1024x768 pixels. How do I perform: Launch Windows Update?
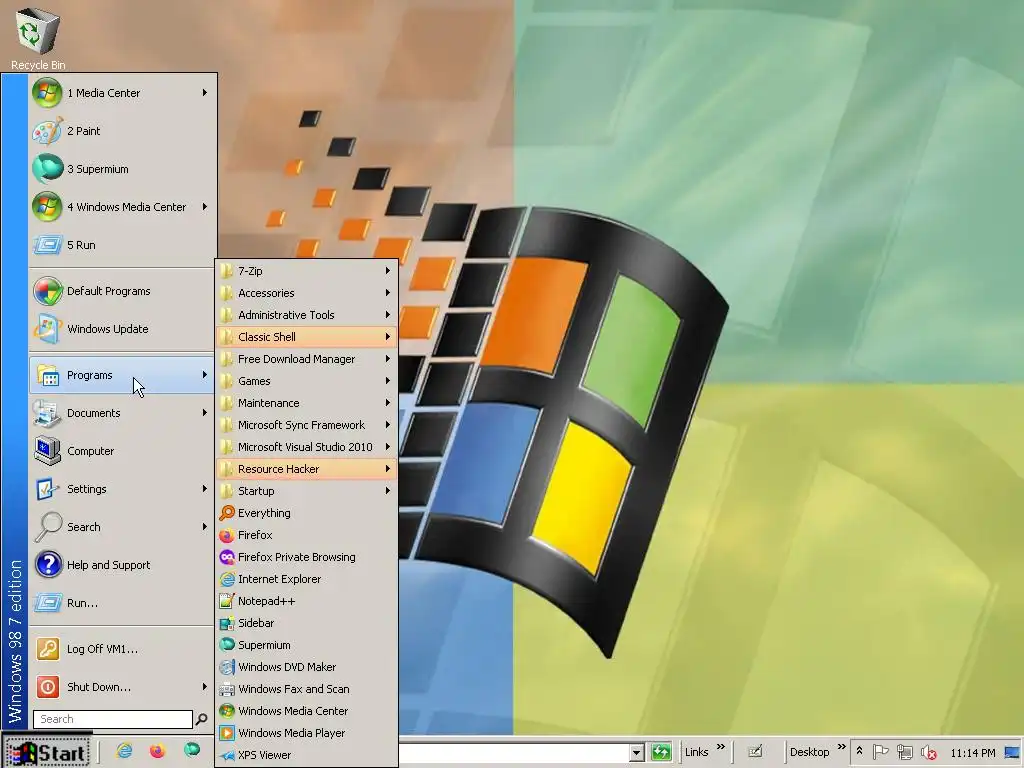pyautogui.click(x=122, y=328)
